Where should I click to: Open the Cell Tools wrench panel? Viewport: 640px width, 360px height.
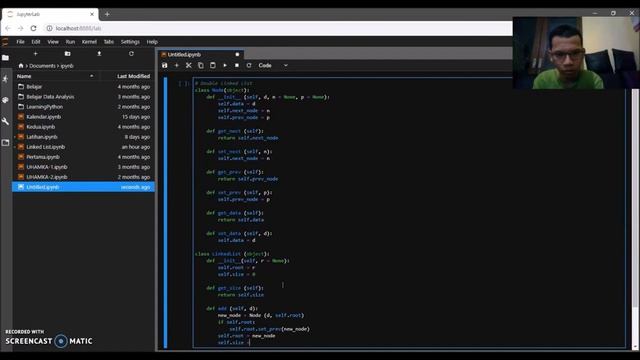tap(5, 121)
